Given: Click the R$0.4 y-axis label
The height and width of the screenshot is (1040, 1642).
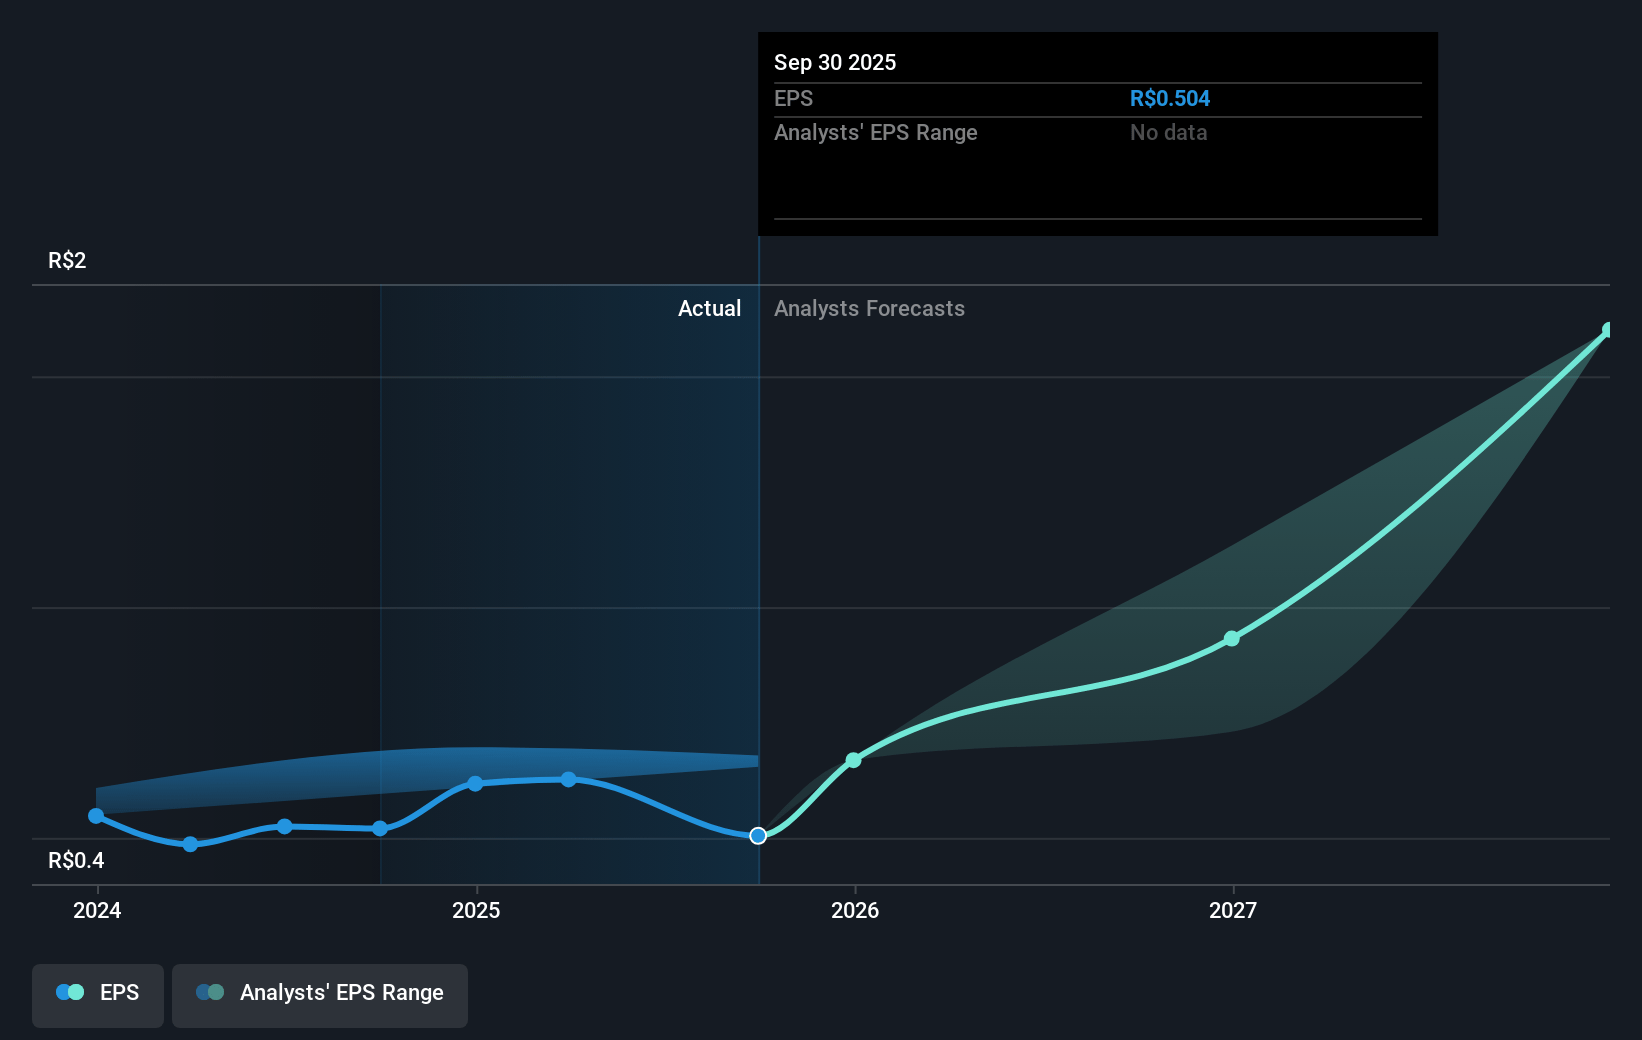Looking at the screenshot, I should [x=76, y=860].
